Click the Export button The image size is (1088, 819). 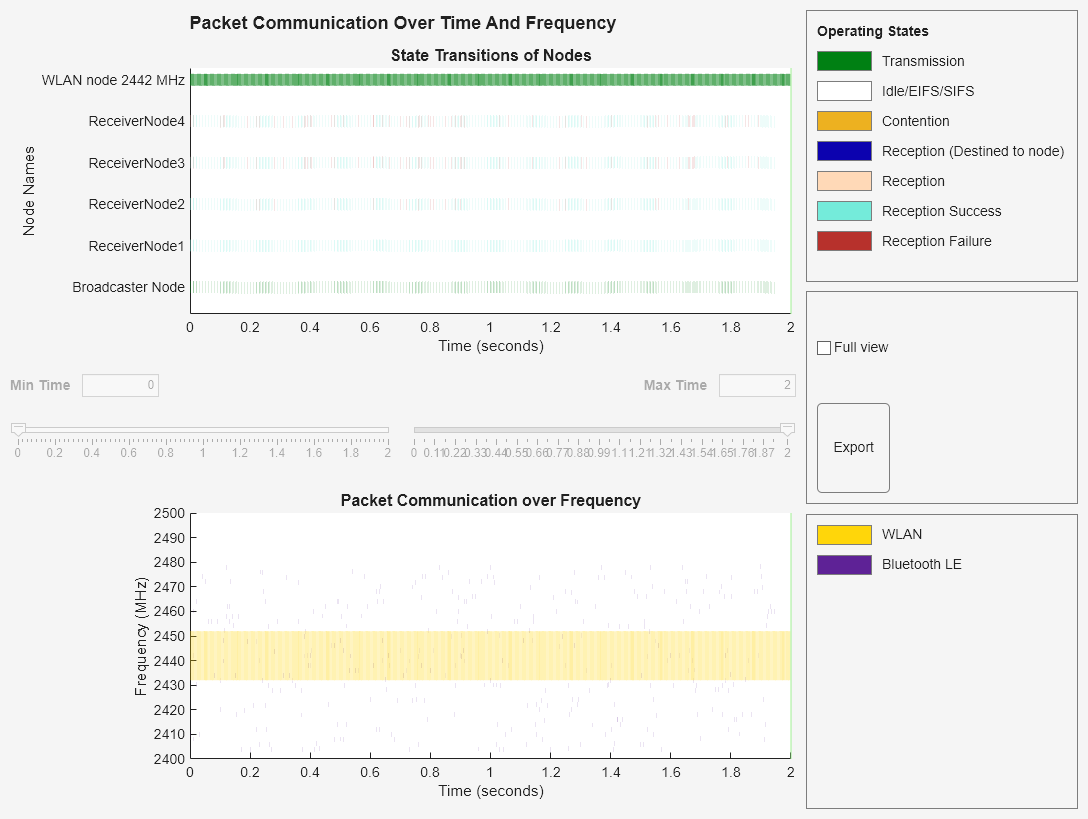853,447
